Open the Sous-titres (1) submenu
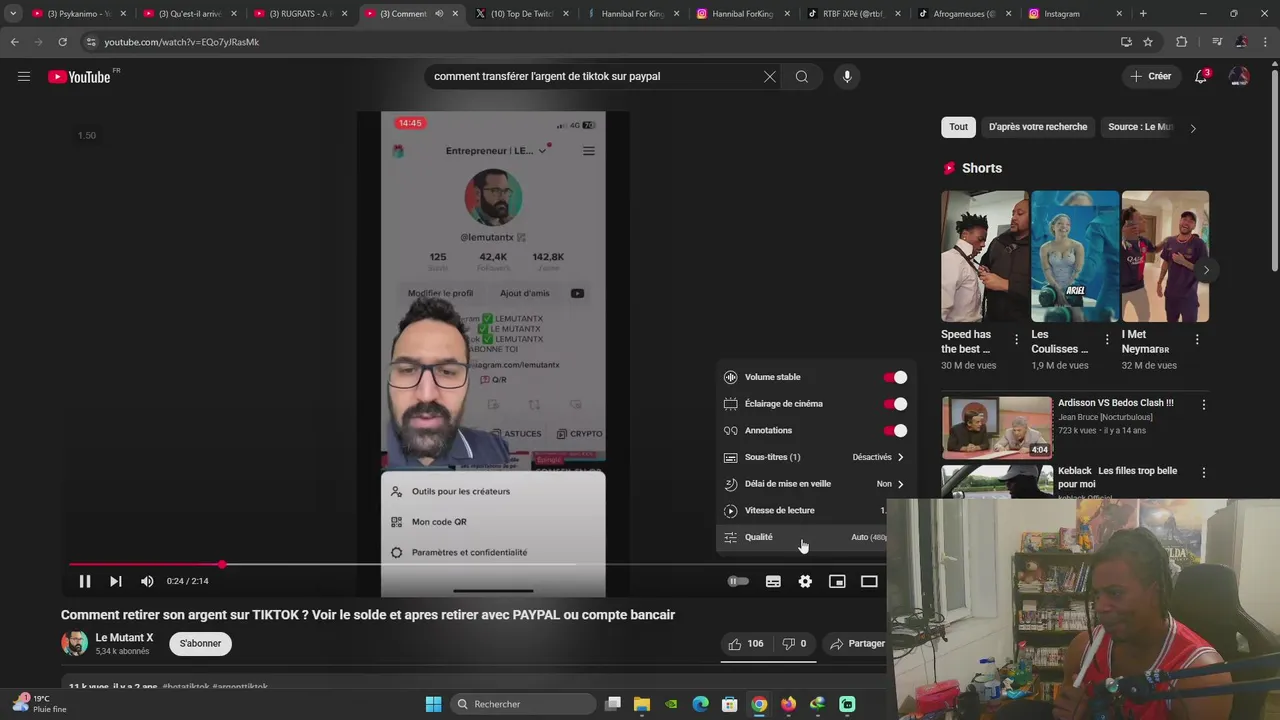The height and width of the screenshot is (720, 1280). [816, 457]
